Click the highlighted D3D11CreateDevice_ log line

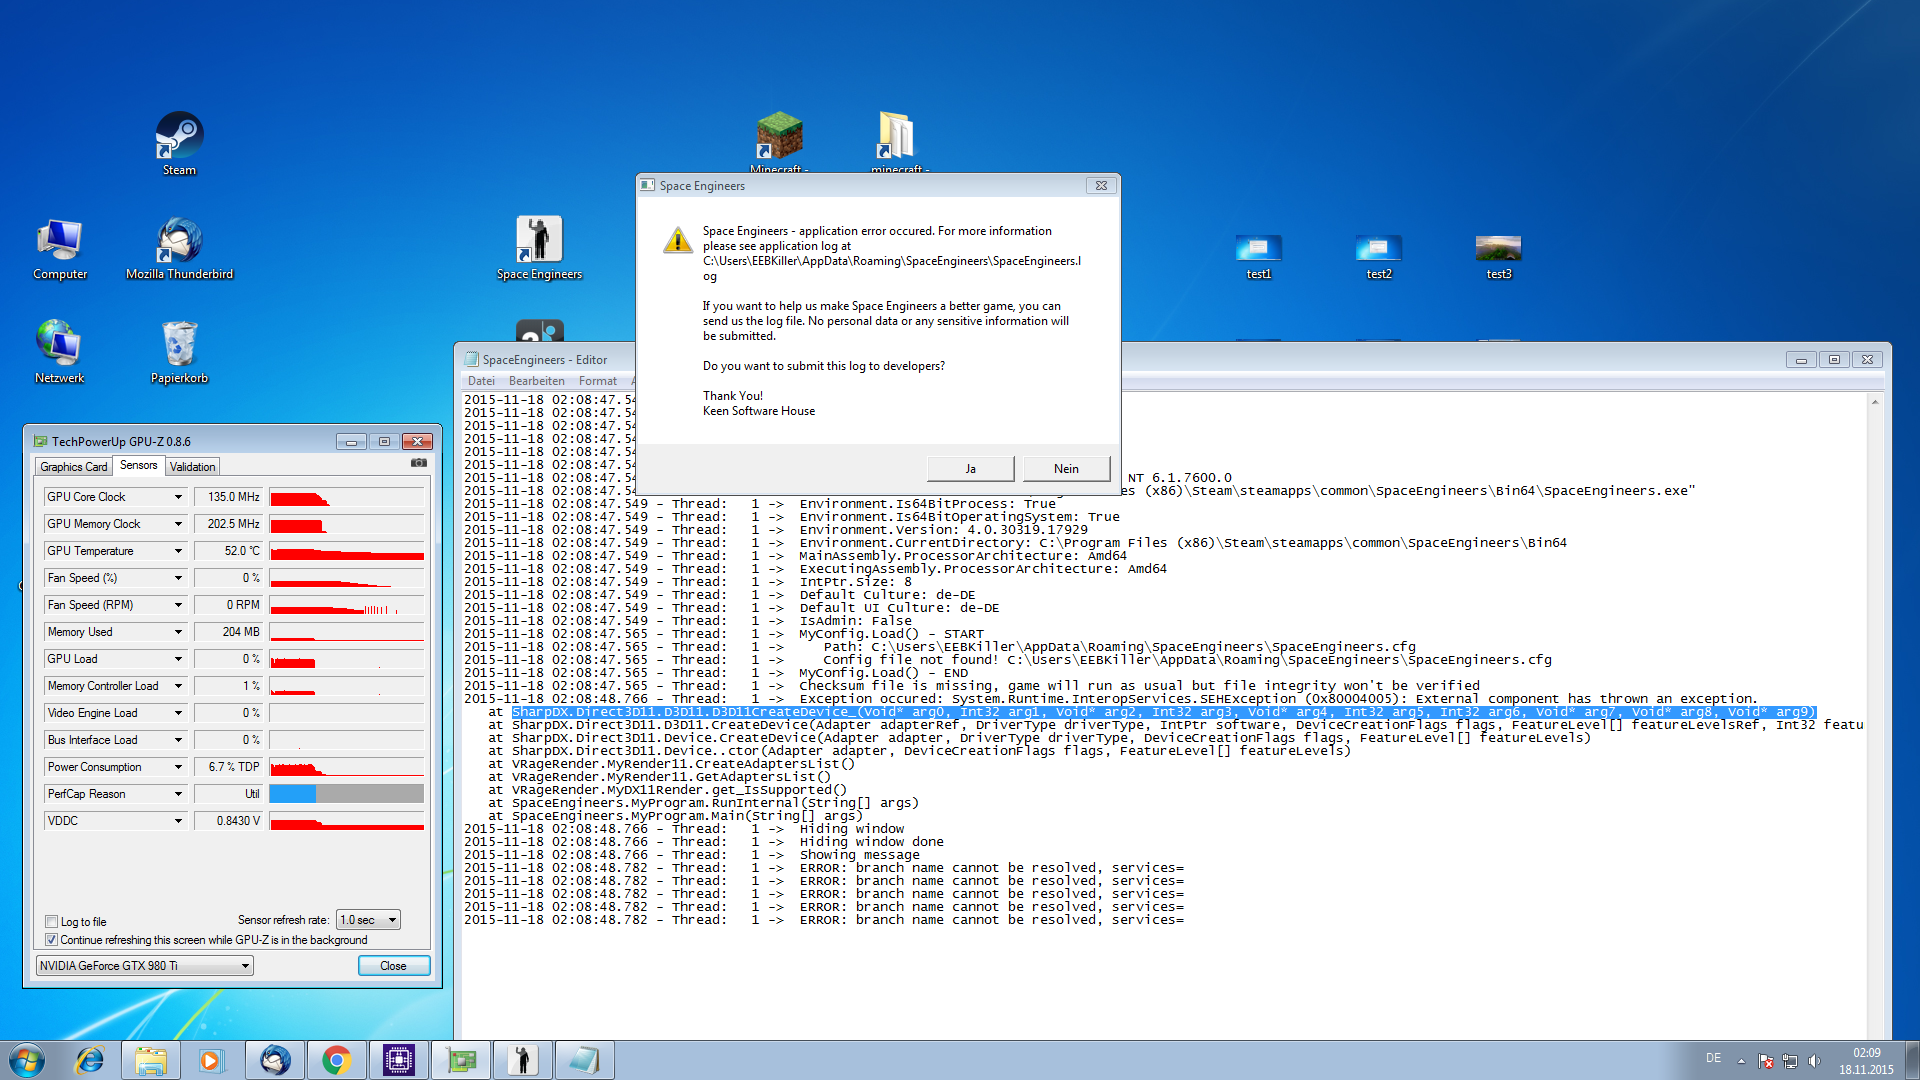tap(1164, 712)
